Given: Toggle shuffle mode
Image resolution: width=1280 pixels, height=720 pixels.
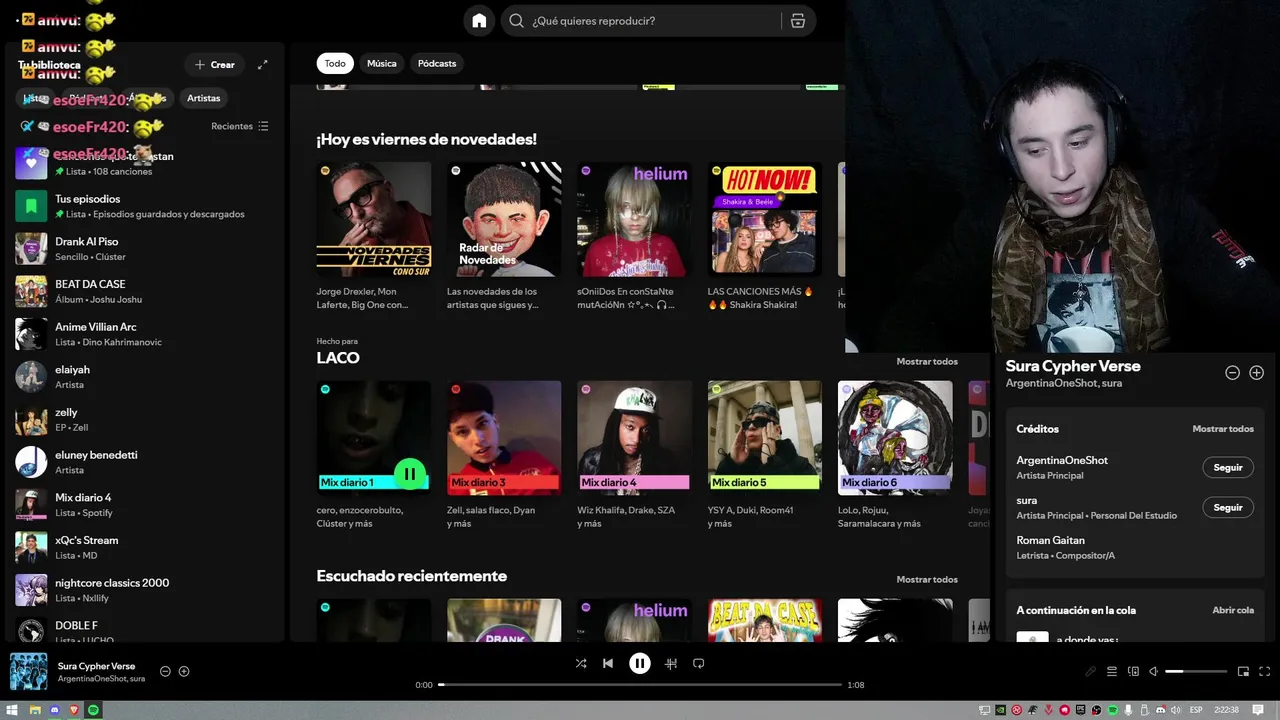Looking at the screenshot, I should click(581, 663).
